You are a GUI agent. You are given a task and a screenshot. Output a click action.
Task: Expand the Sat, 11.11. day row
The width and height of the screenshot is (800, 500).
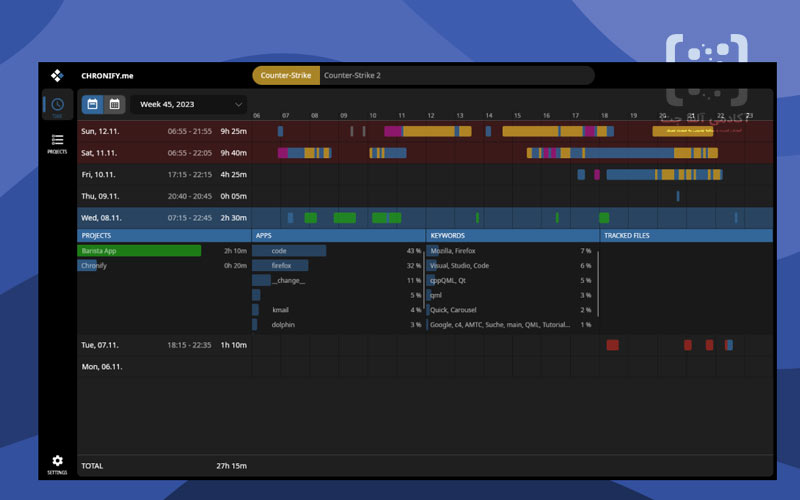[425, 153]
